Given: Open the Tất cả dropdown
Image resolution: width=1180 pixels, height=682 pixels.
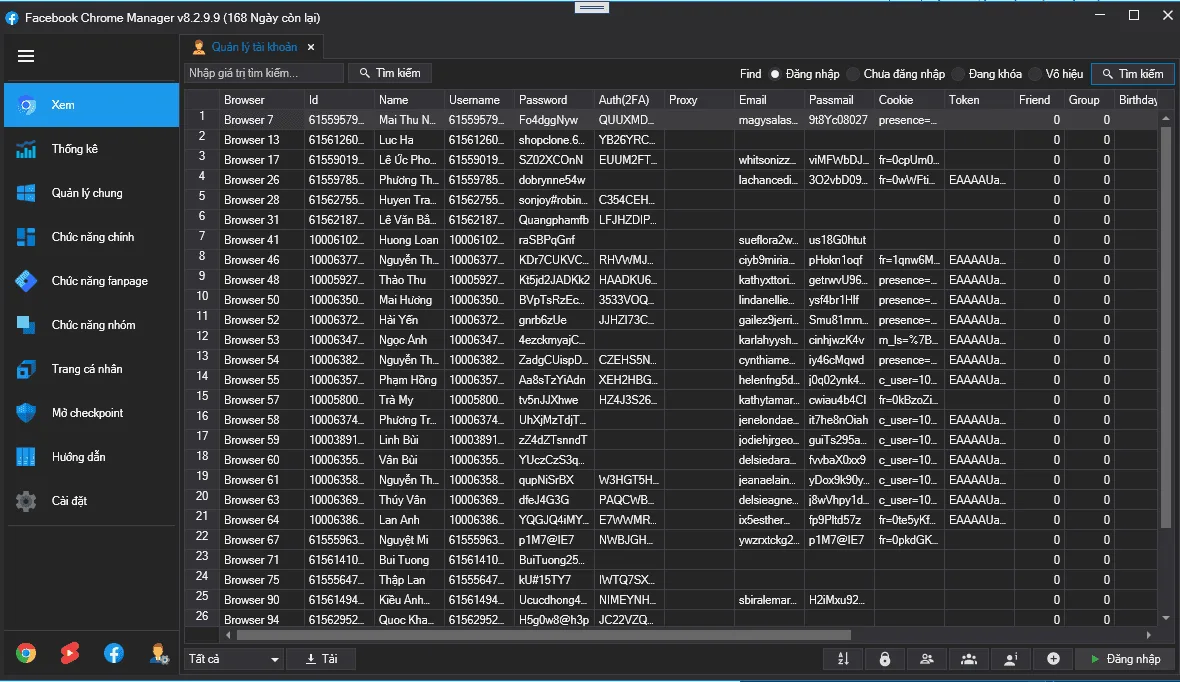Looking at the screenshot, I should tap(234, 659).
